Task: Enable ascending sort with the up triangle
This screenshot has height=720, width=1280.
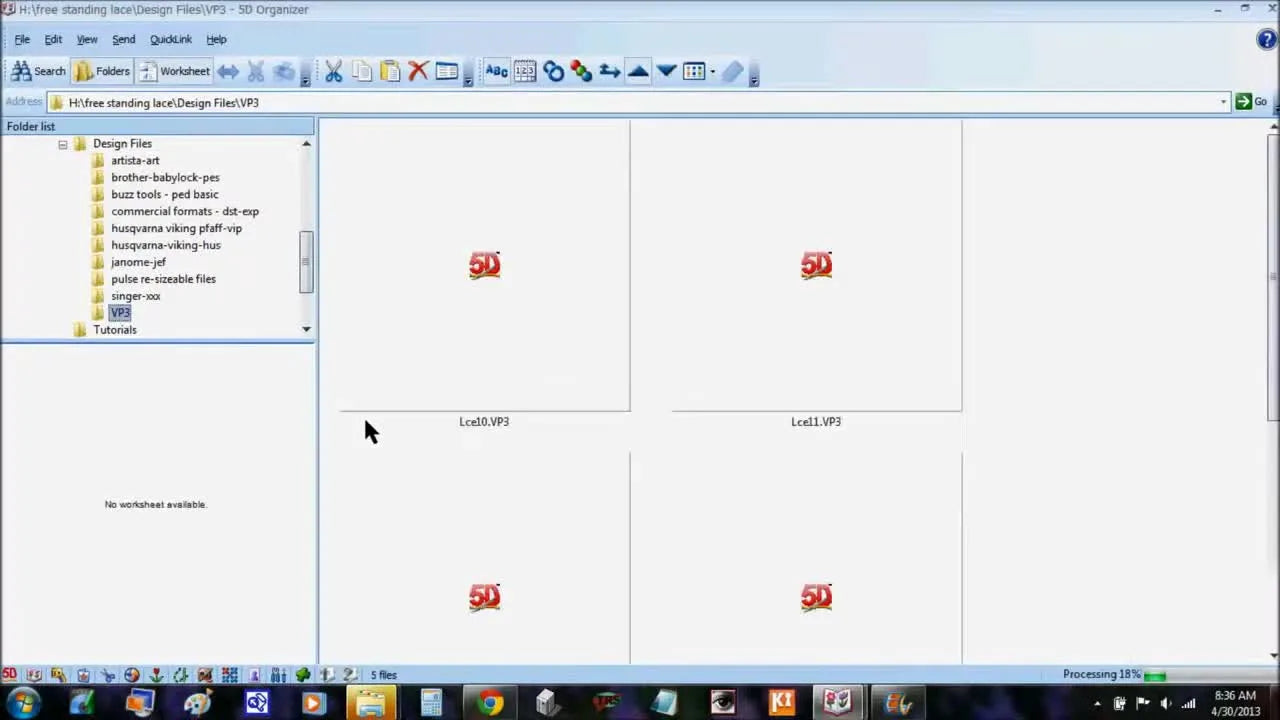Action: (x=638, y=70)
